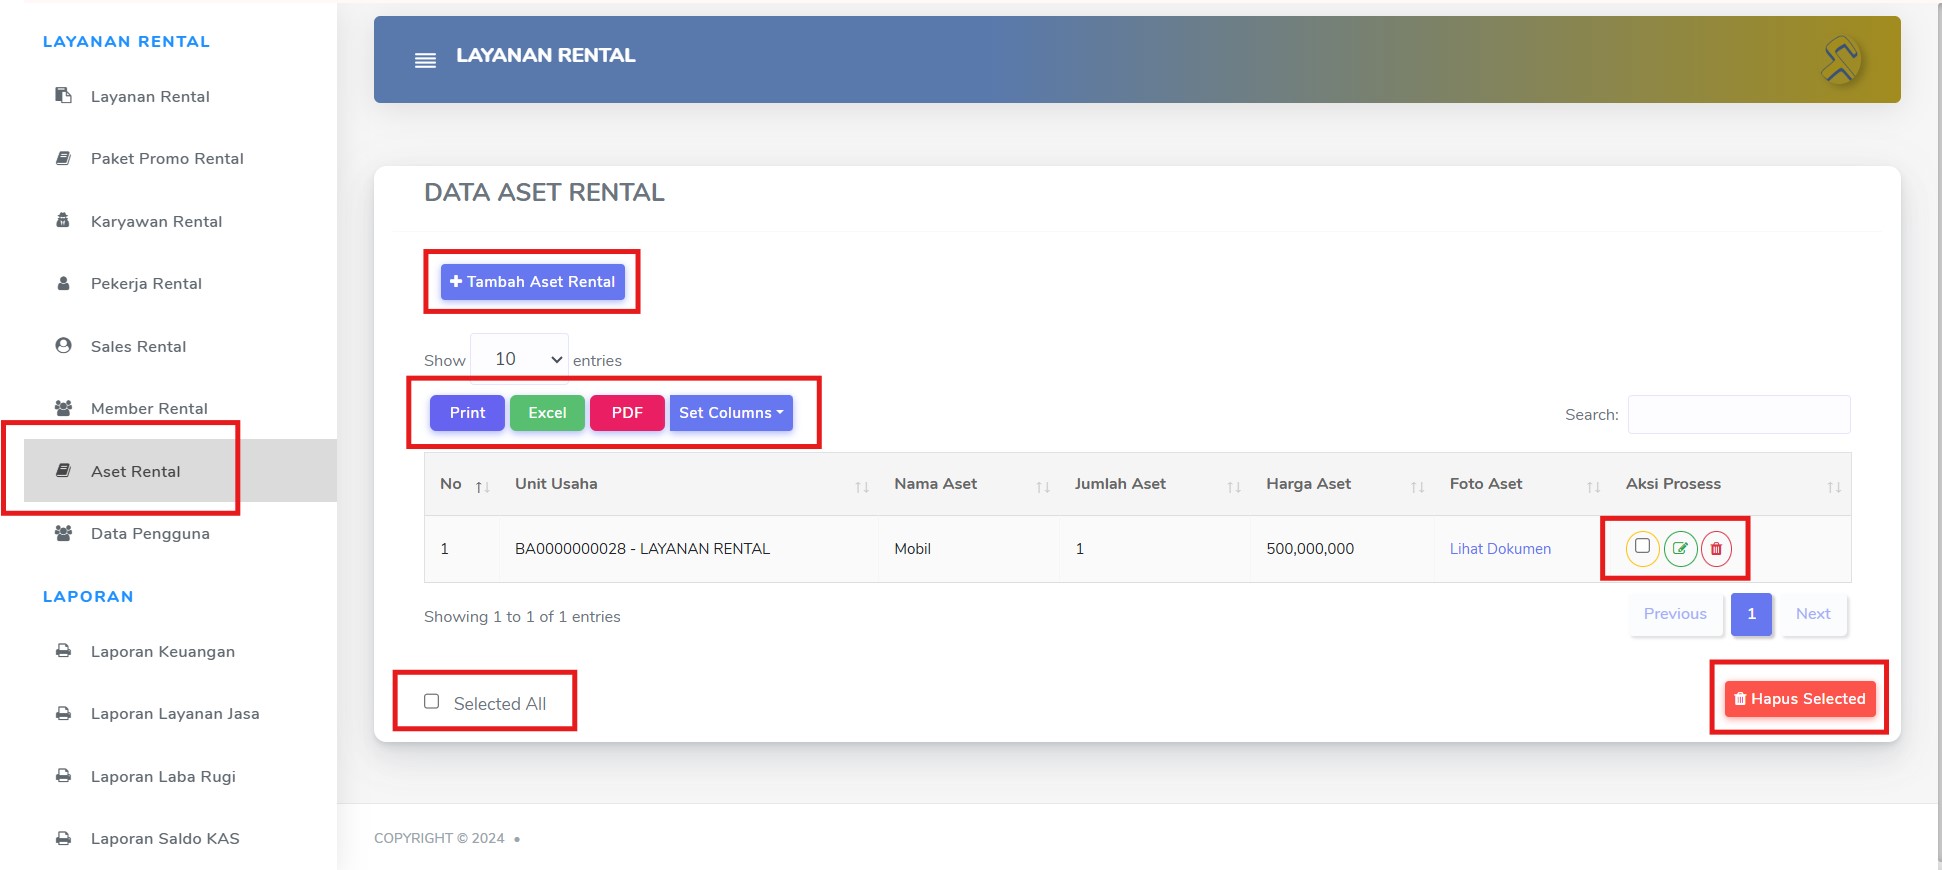Export table with Excel button
Image resolution: width=1942 pixels, height=870 pixels.
547,412
